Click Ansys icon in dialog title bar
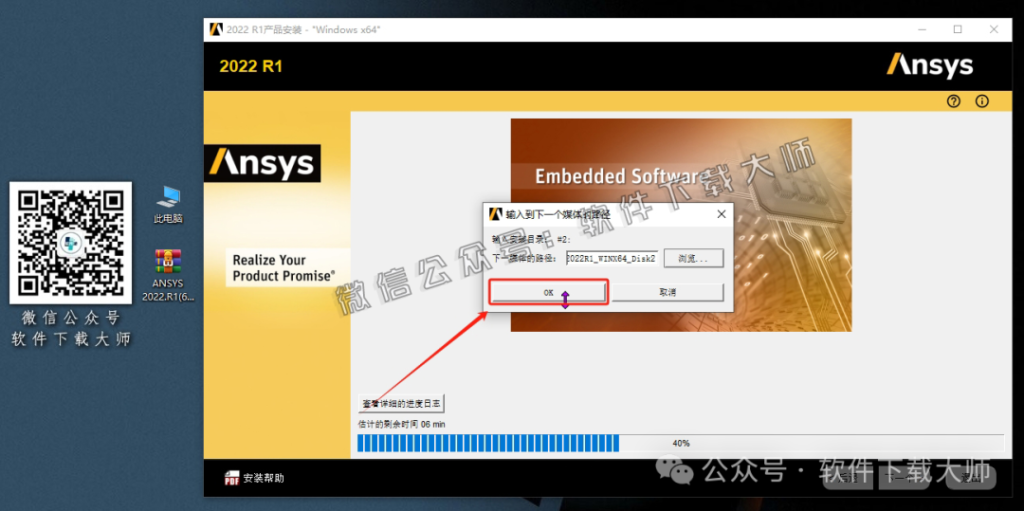 point(495,214)
